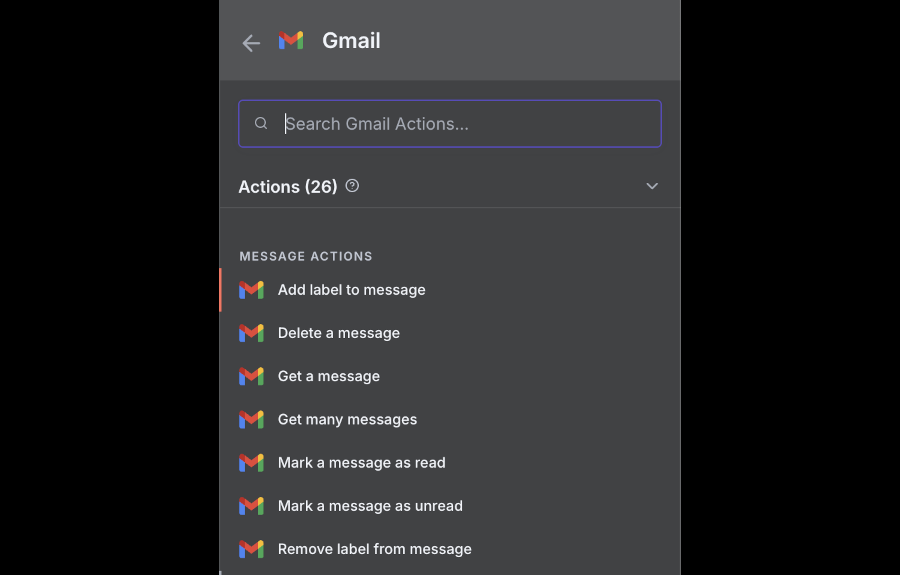Click Gmail icon beside Mark as unread
The width and height of the screenshot is (900, 575).
251,506
